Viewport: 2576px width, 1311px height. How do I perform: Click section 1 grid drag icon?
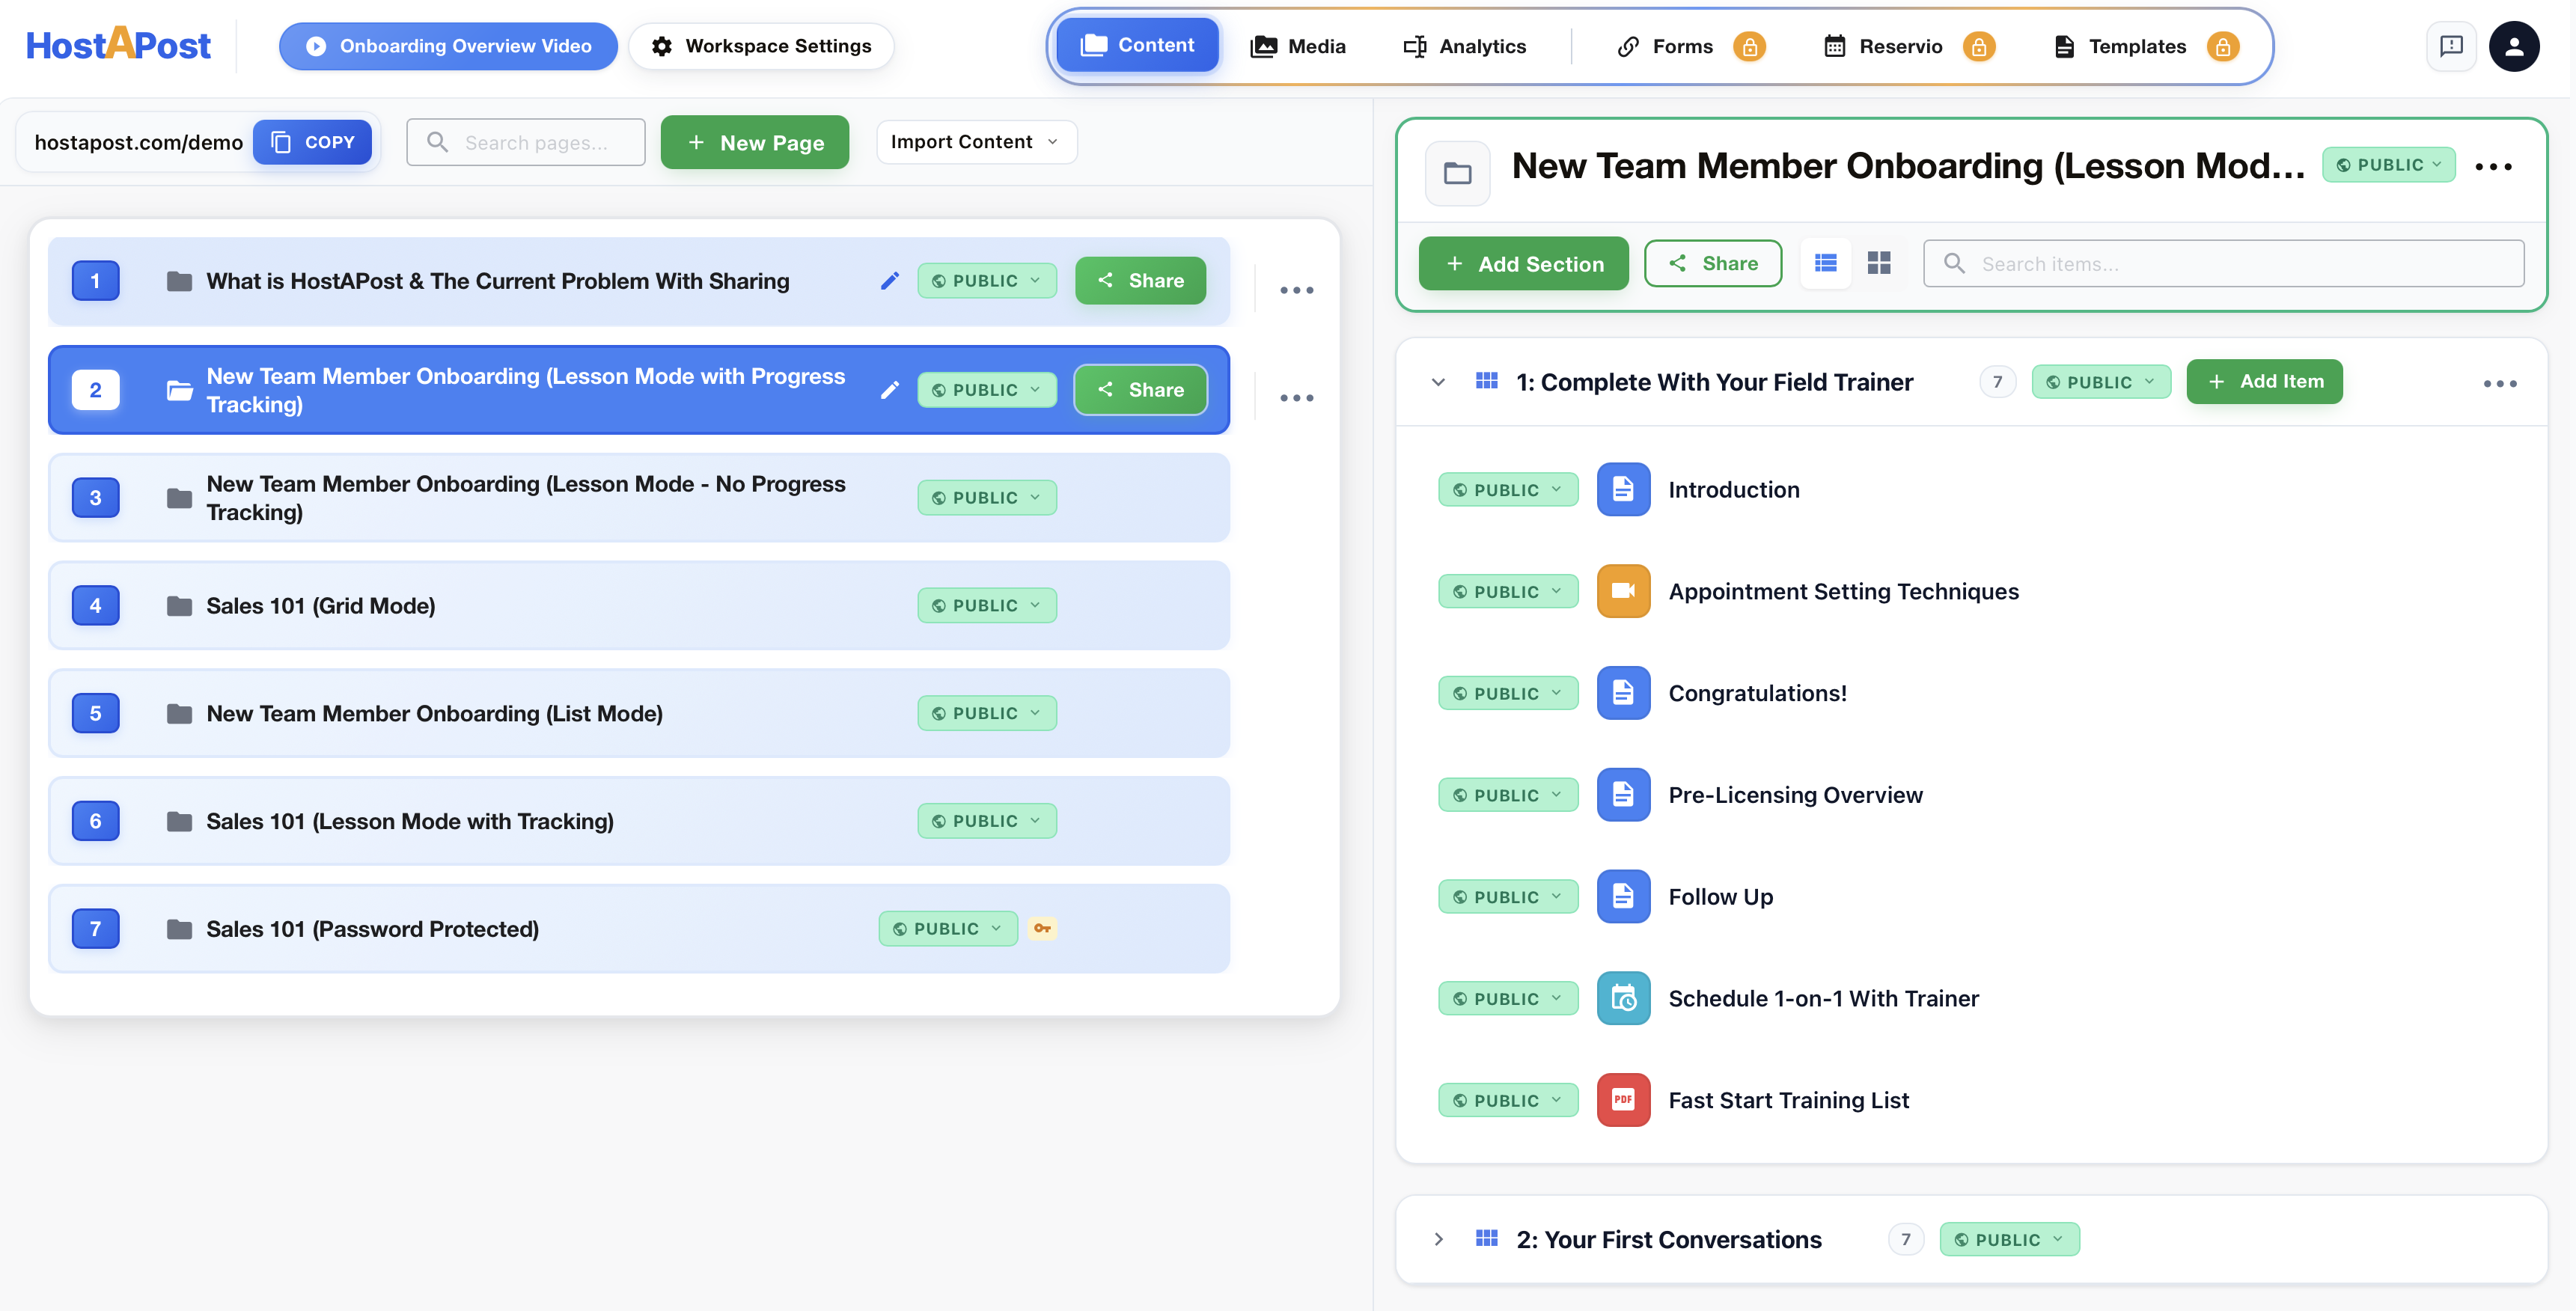[1487, 381]
